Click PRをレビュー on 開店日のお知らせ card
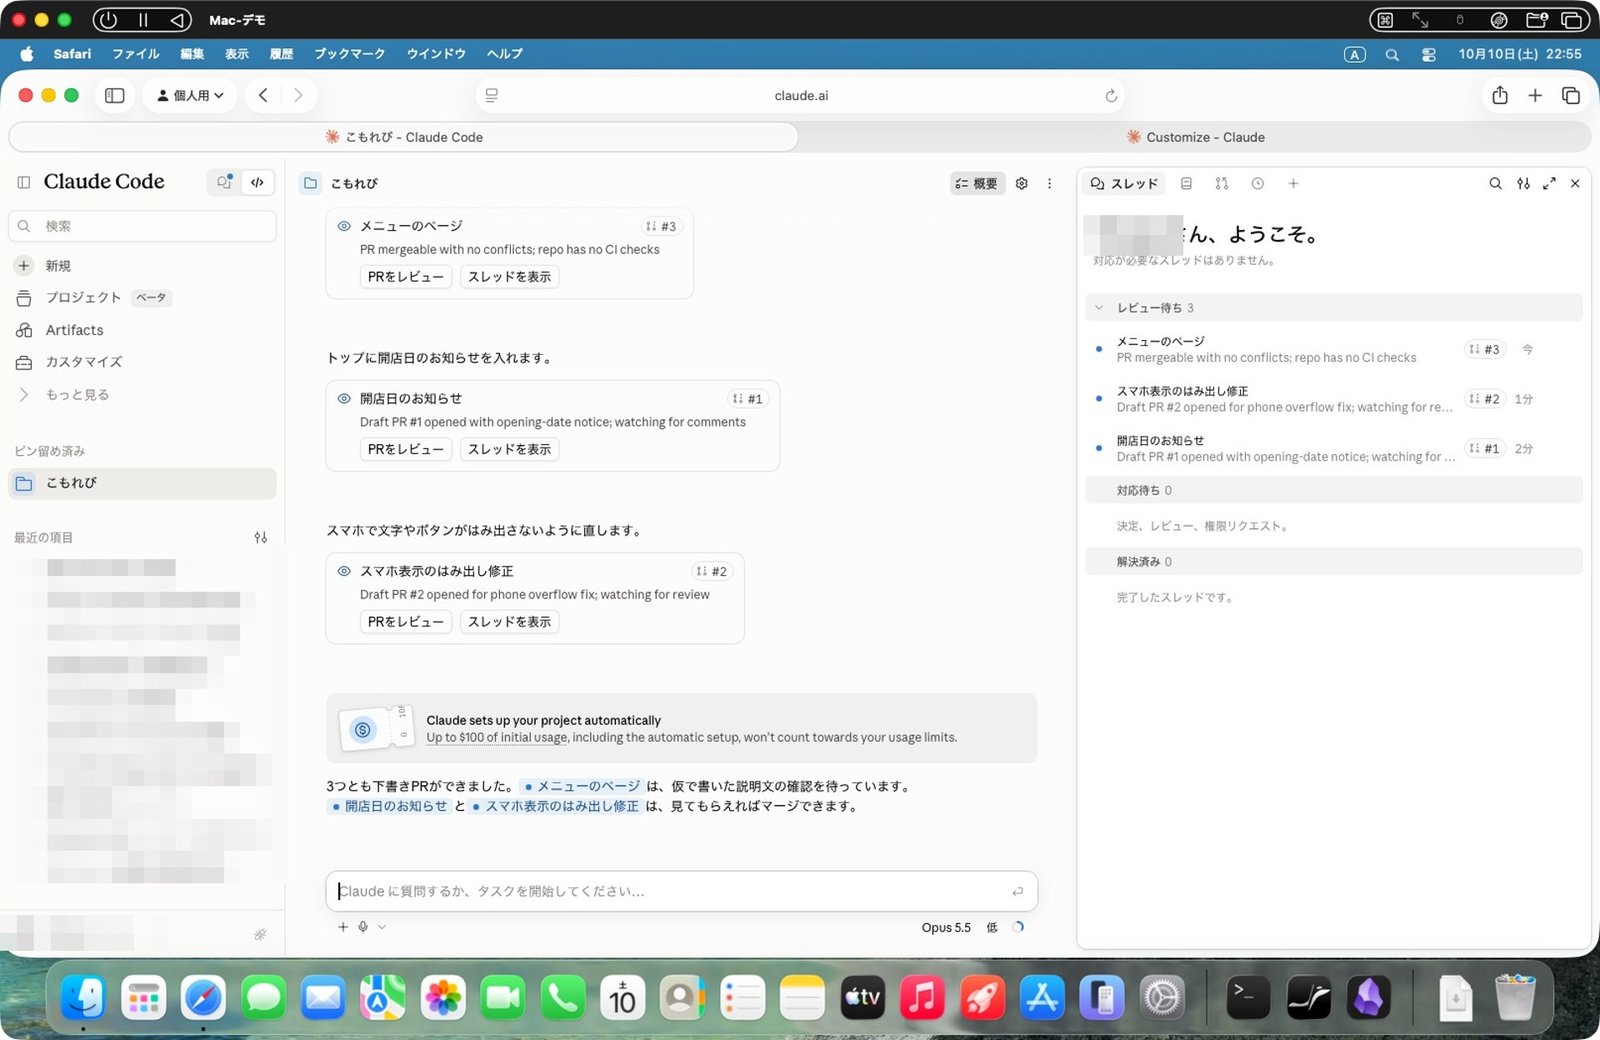This screenshot has height=1040, width=1600. [x=406, y=449]
